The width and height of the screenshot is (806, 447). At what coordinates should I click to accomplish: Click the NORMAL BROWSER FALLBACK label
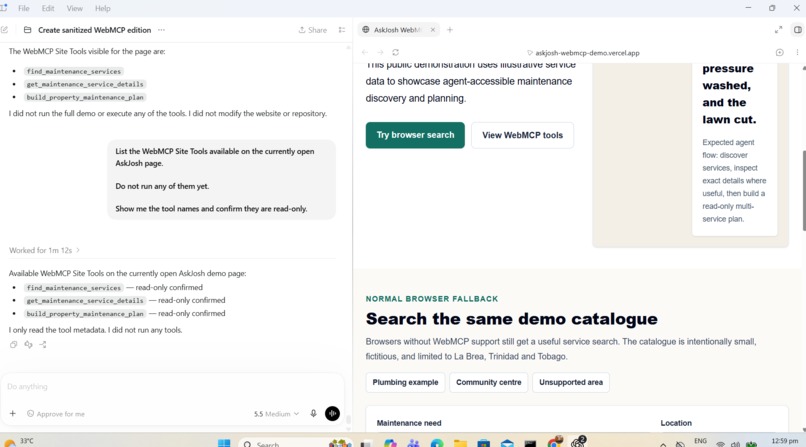coord(432,299)
